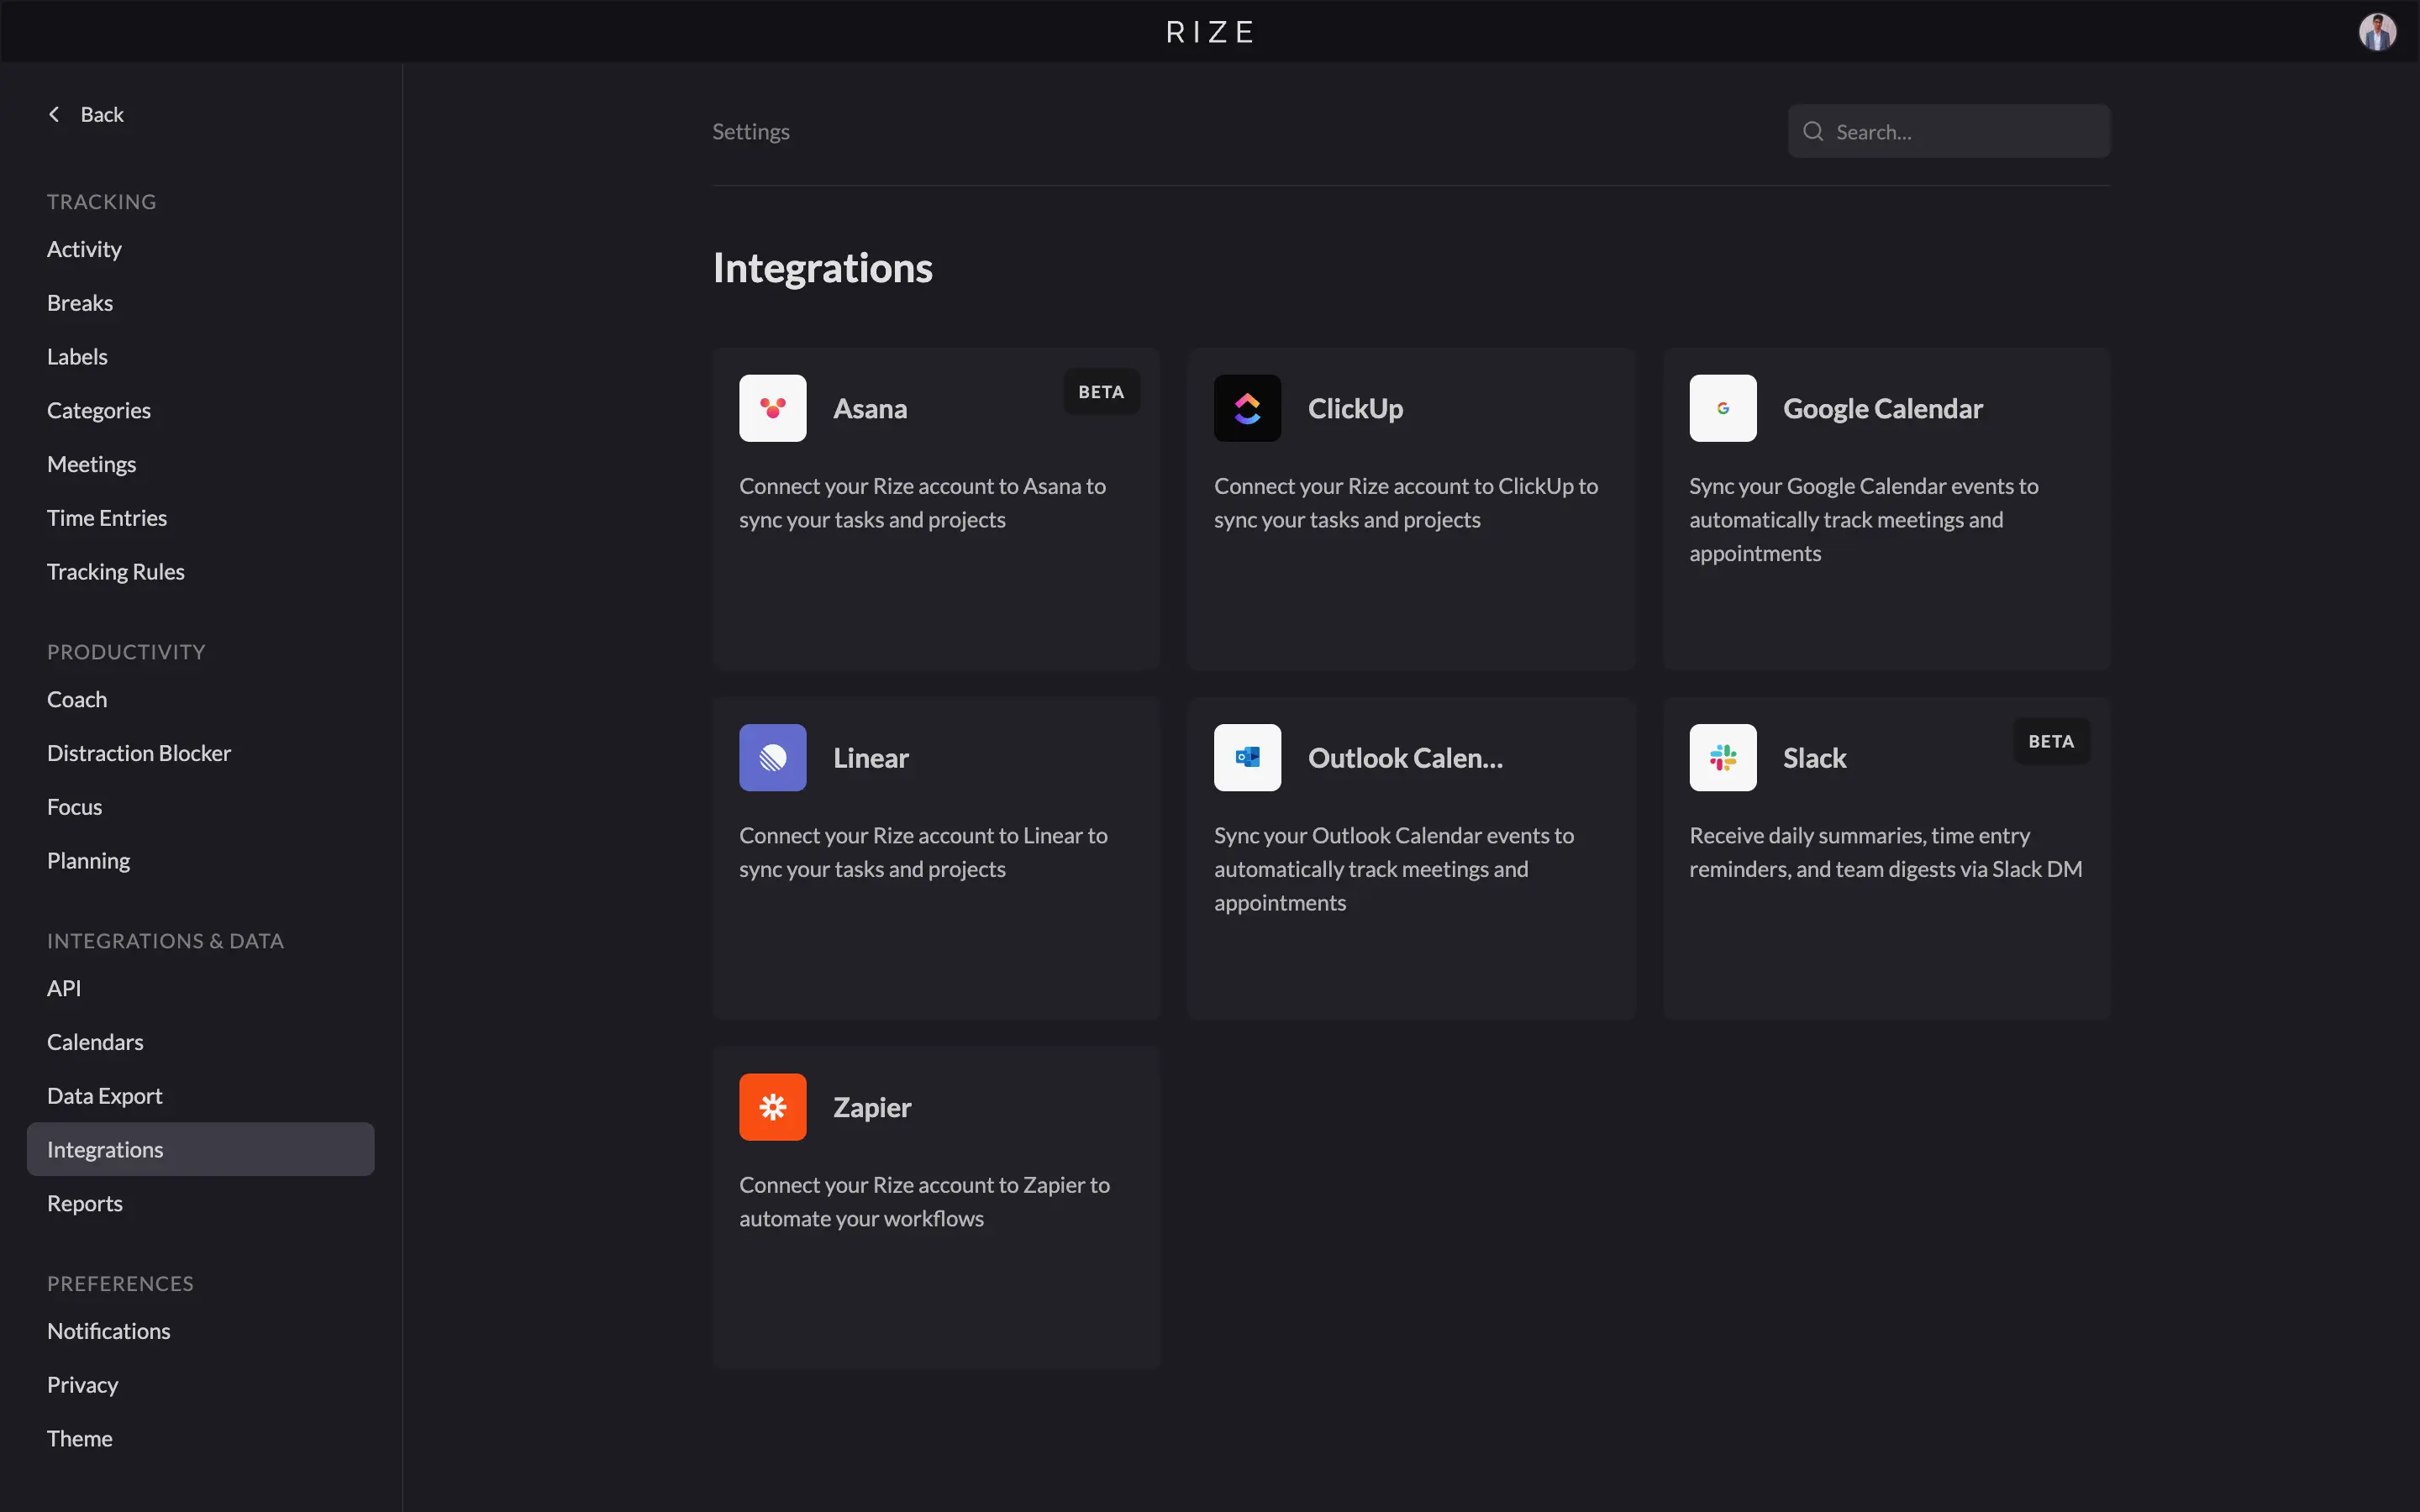This screenshot has width=2420, height=1512.
Task: Click the Google Calendar logo icon
Action: 1722,408
